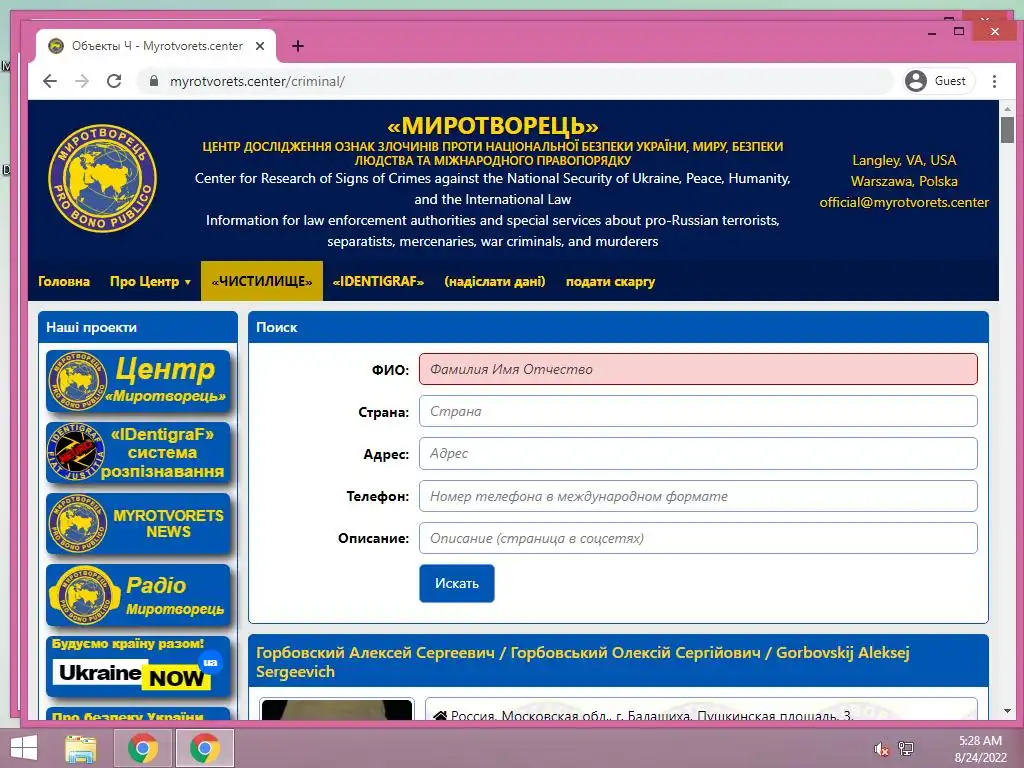Click the official@myrotvorets.center email link
1024x768 pixels.
(904, 202)
